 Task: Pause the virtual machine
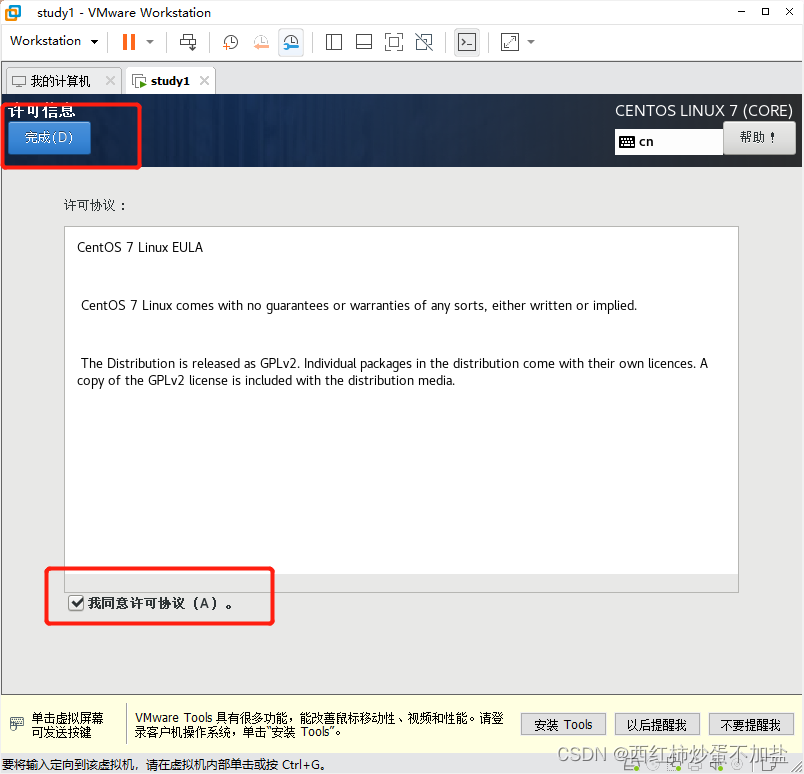pyautogui.click(x=129, y=42)
